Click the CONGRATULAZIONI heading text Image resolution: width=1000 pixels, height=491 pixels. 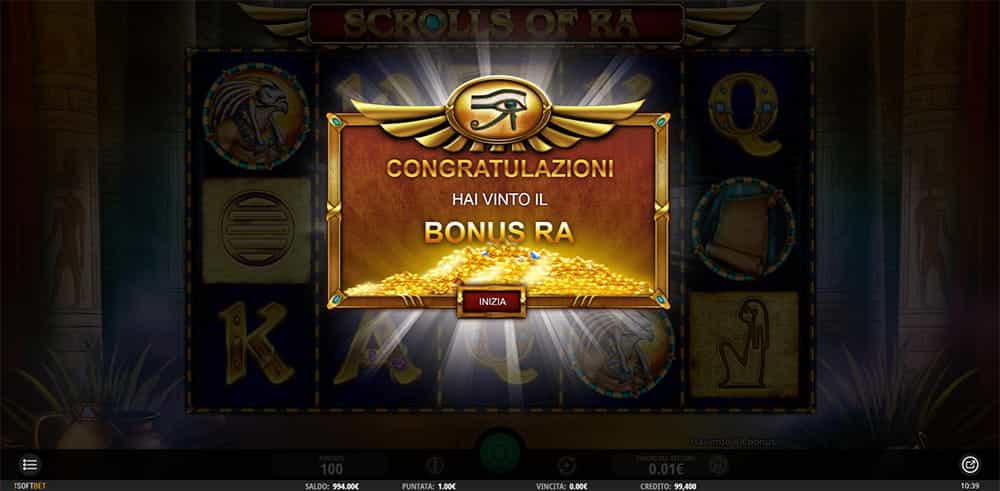tap(500, 168)
